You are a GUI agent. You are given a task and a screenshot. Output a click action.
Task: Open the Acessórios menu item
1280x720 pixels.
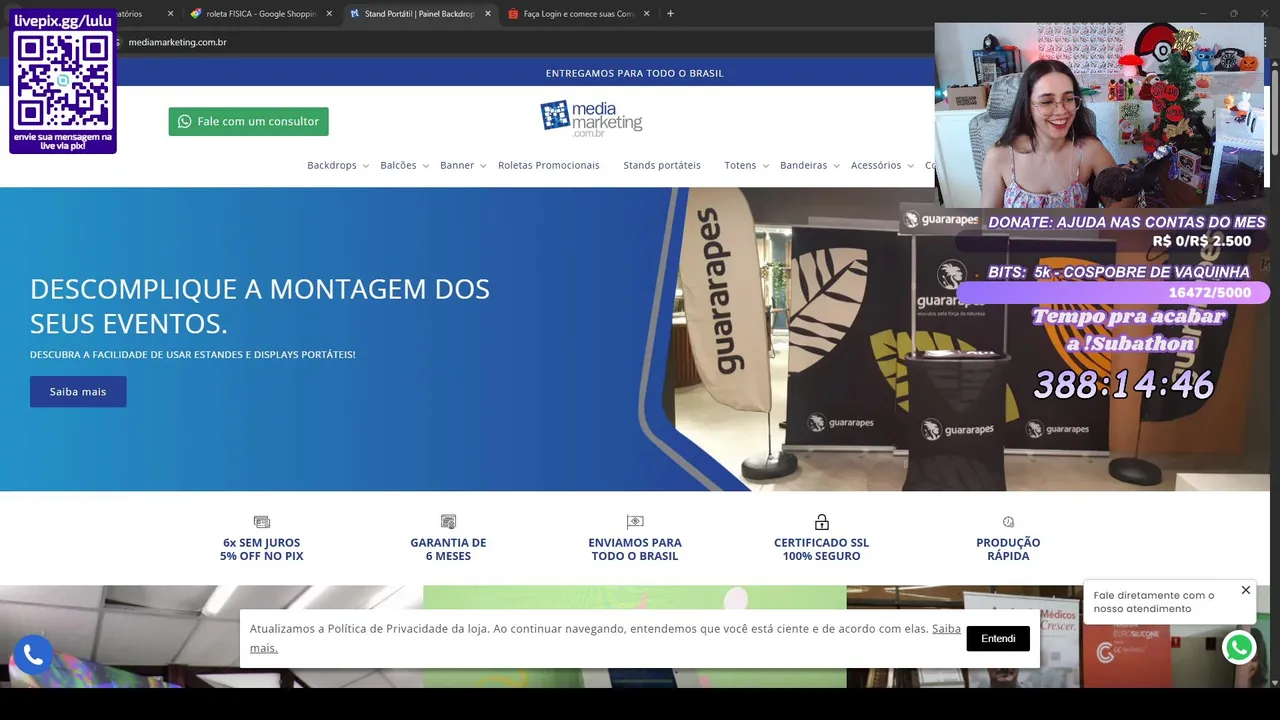[x=876, y=165]
